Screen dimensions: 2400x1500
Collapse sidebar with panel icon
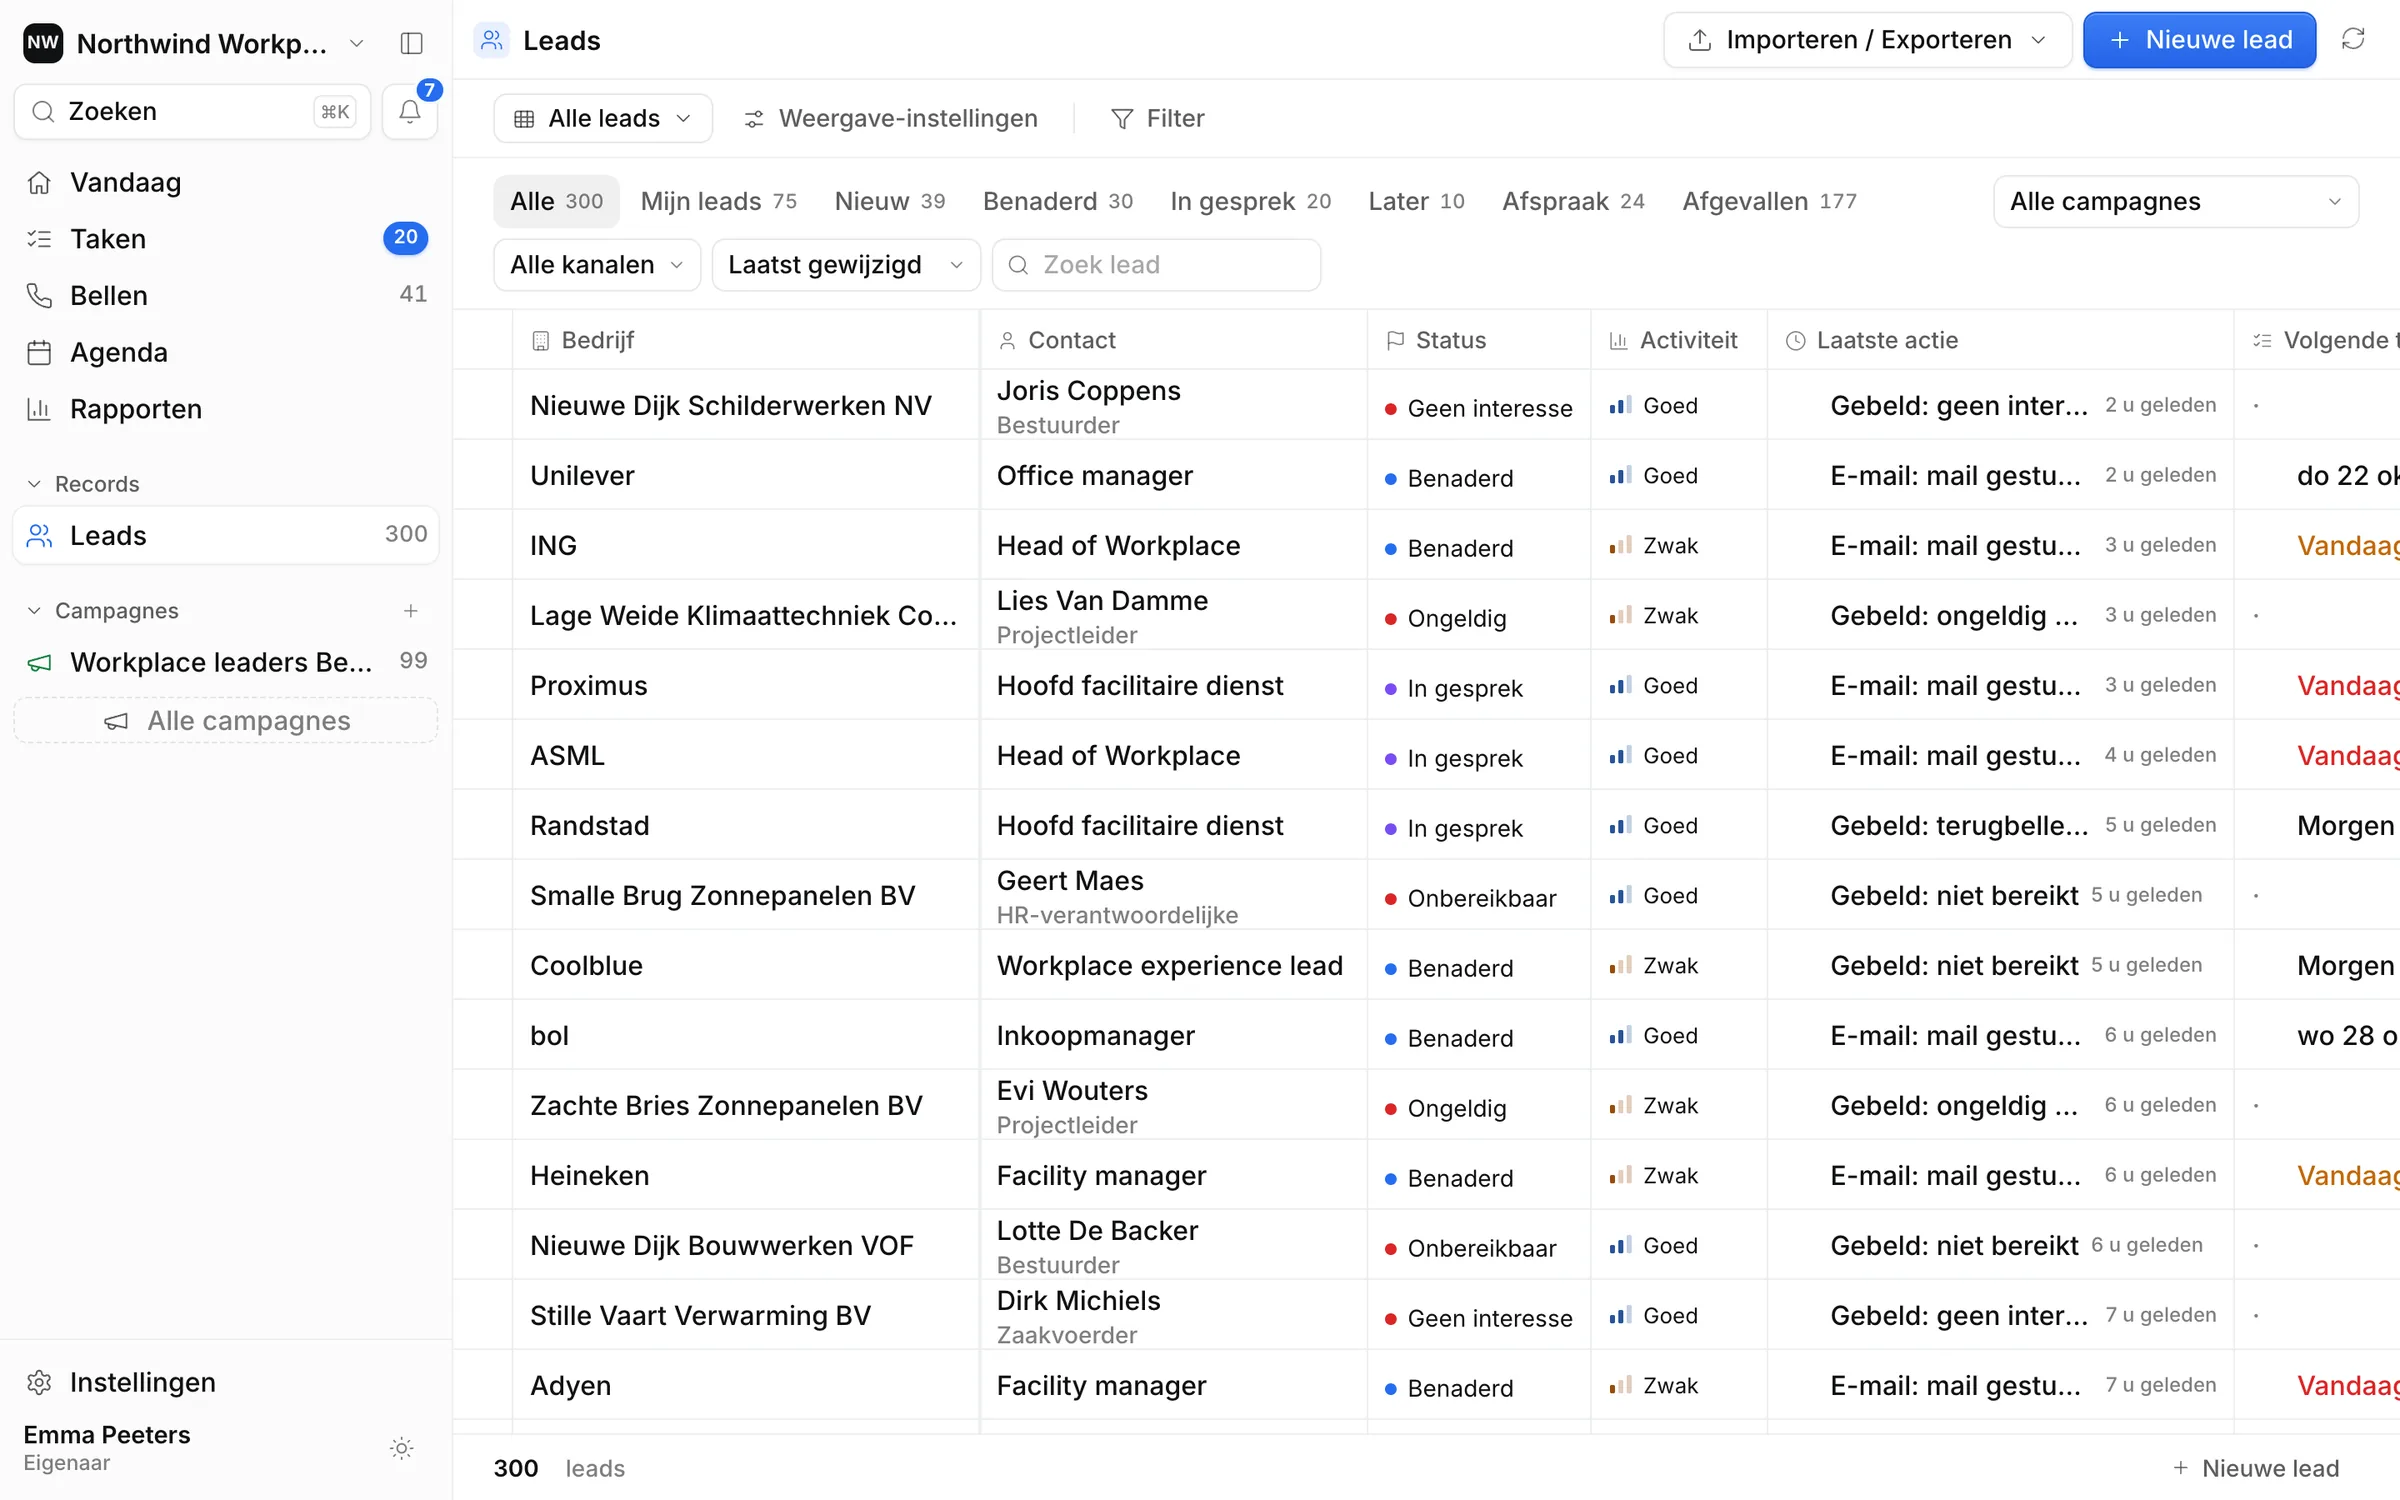coord(411,43)
